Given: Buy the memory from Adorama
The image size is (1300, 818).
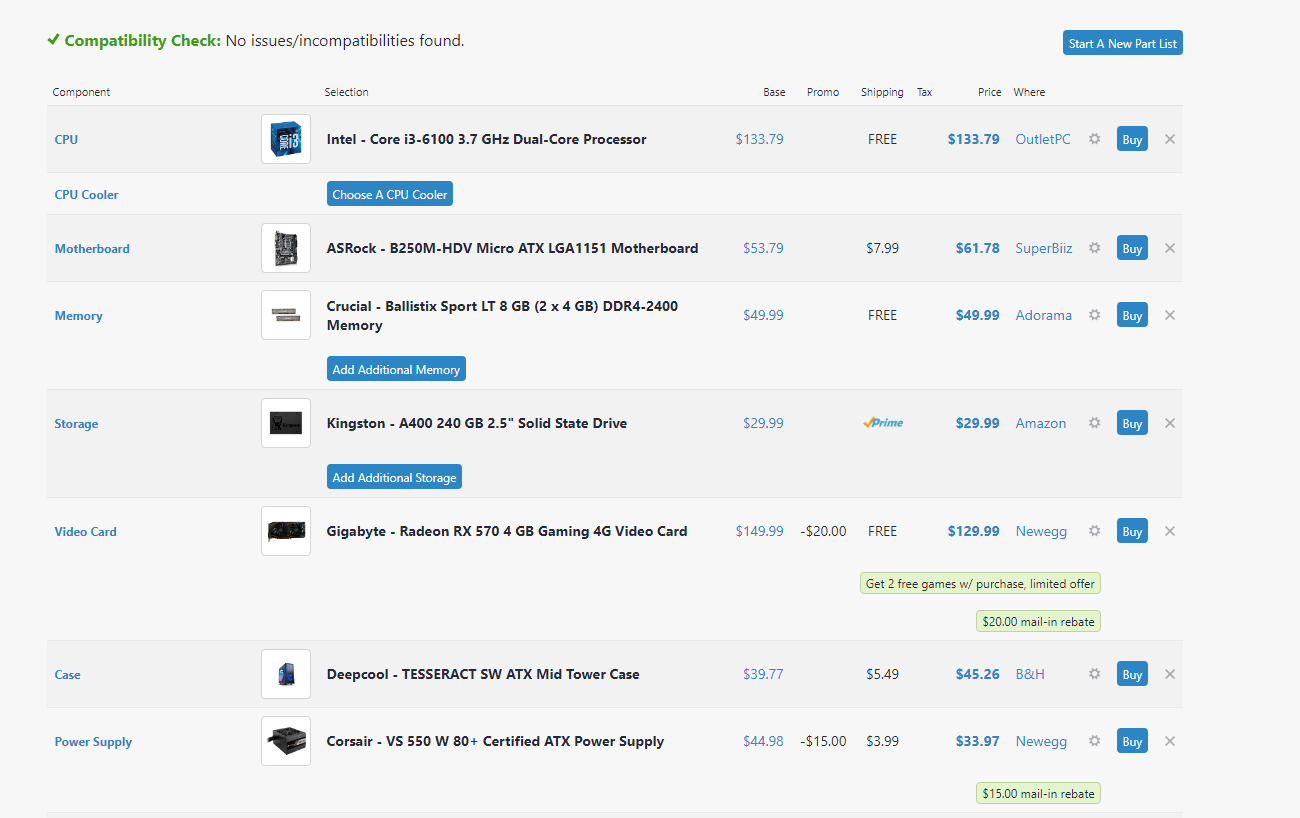Looking at the screenshot, I should point(1132,315).
